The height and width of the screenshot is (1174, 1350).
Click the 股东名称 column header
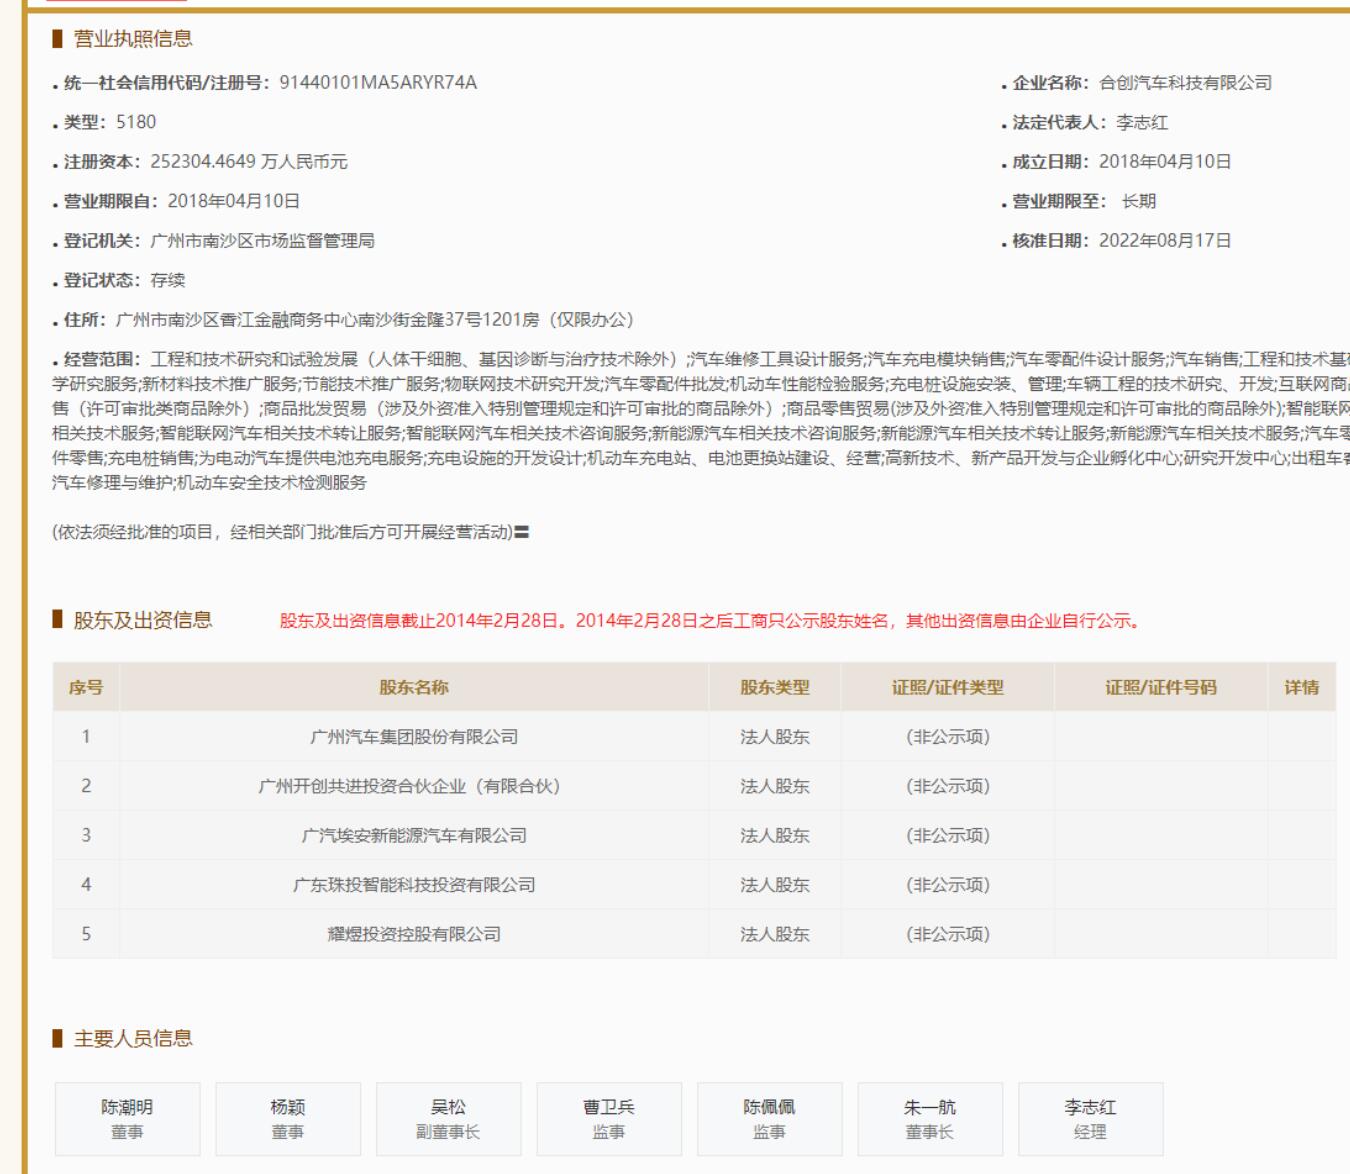click(414, 687)
